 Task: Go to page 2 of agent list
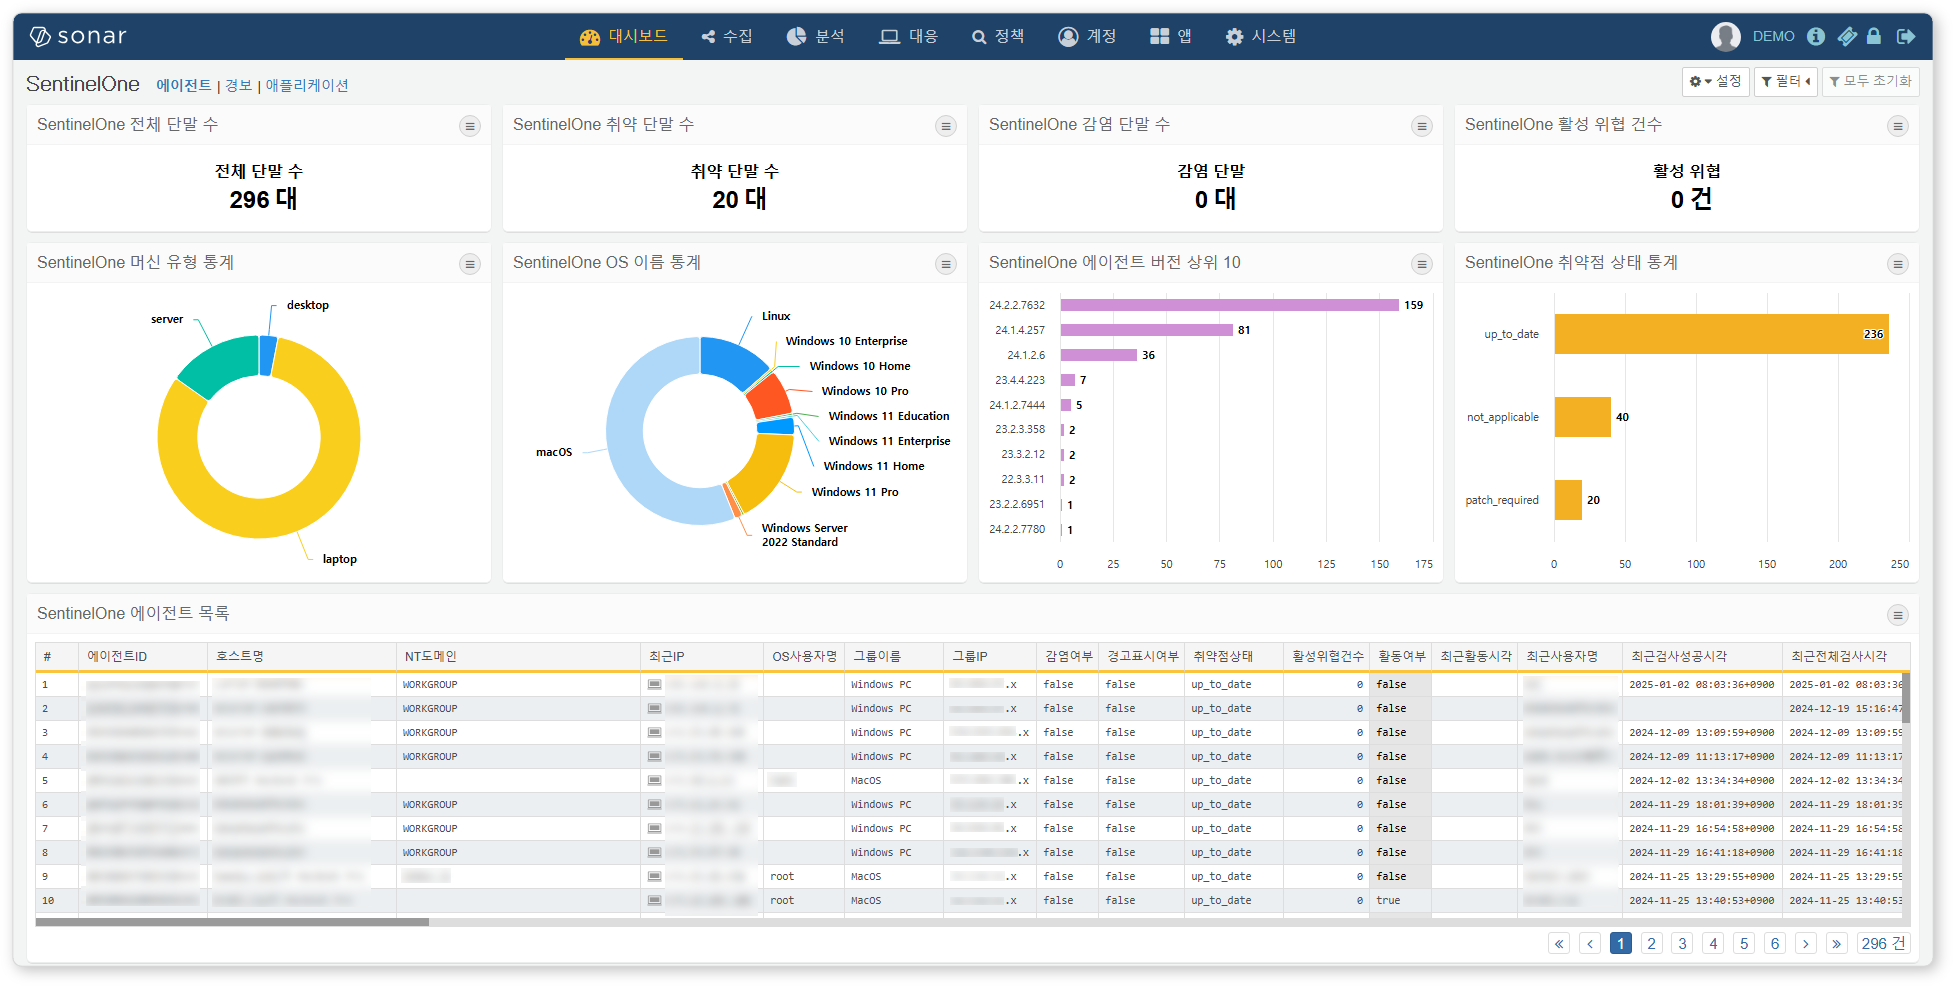pyautogui.click(x=1652, y=944)
